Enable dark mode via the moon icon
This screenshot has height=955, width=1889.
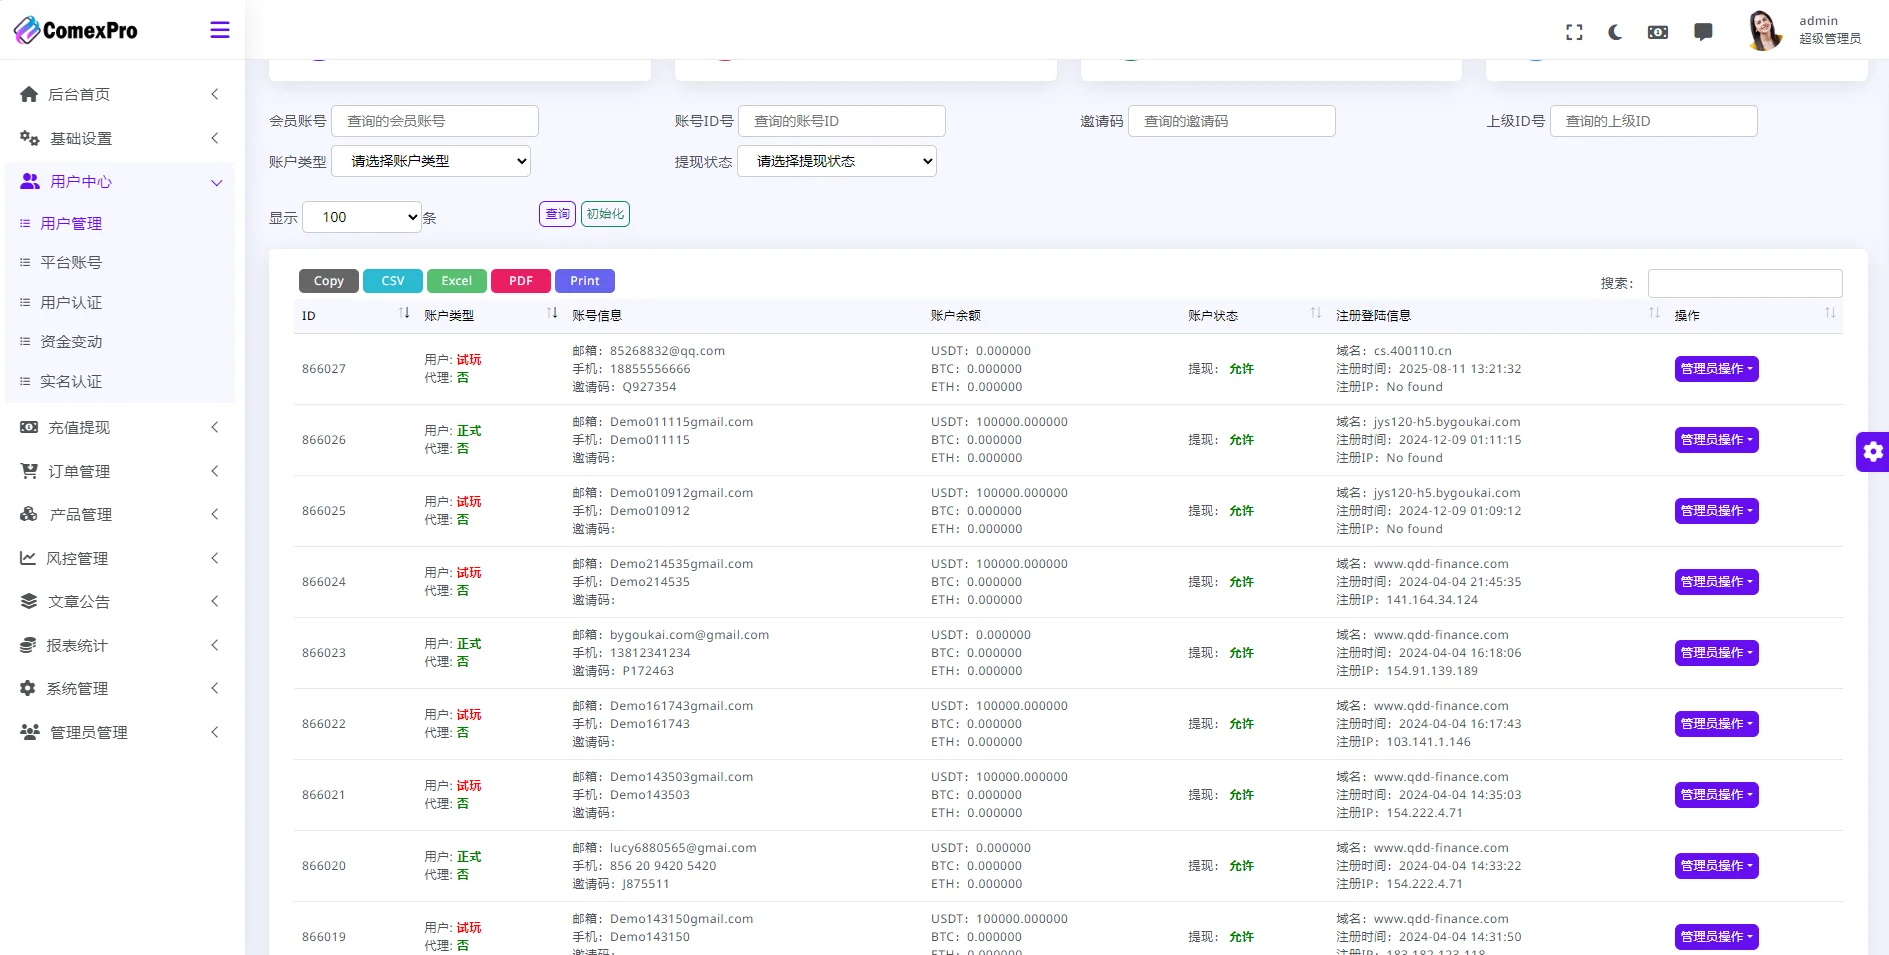coord(1615,32)
